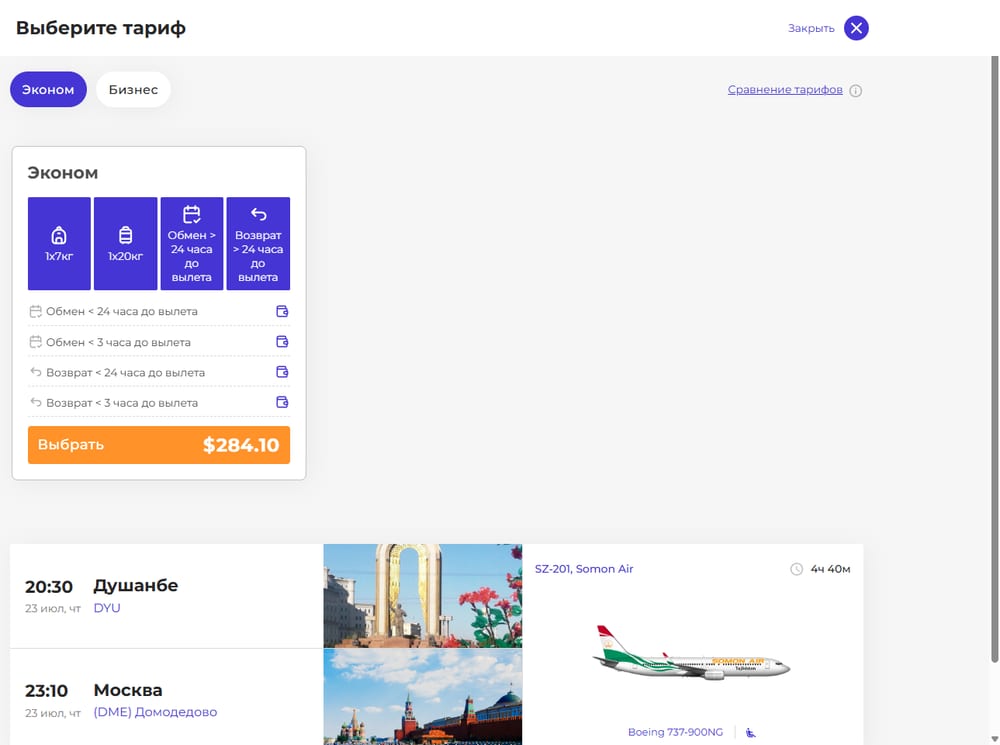Screen dimensions: 1000x745
Task: Click wallet icon for Обмен < 24 часа
Action: [x=282, y=311]
